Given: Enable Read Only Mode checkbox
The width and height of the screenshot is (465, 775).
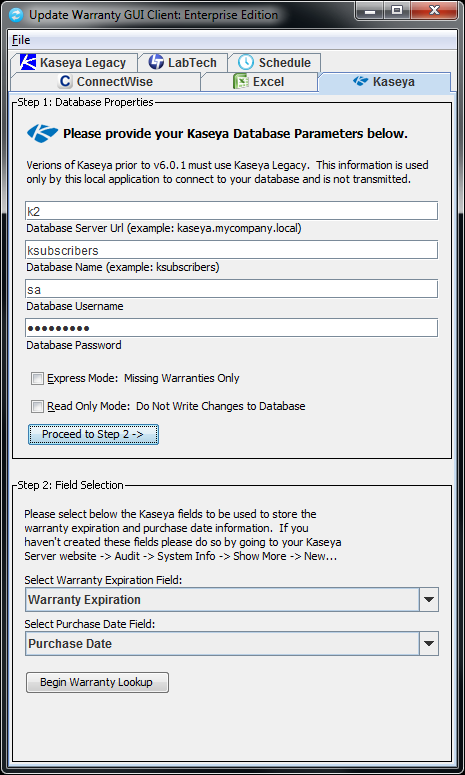Looking at the screenshot, I should tap(38, 406).
